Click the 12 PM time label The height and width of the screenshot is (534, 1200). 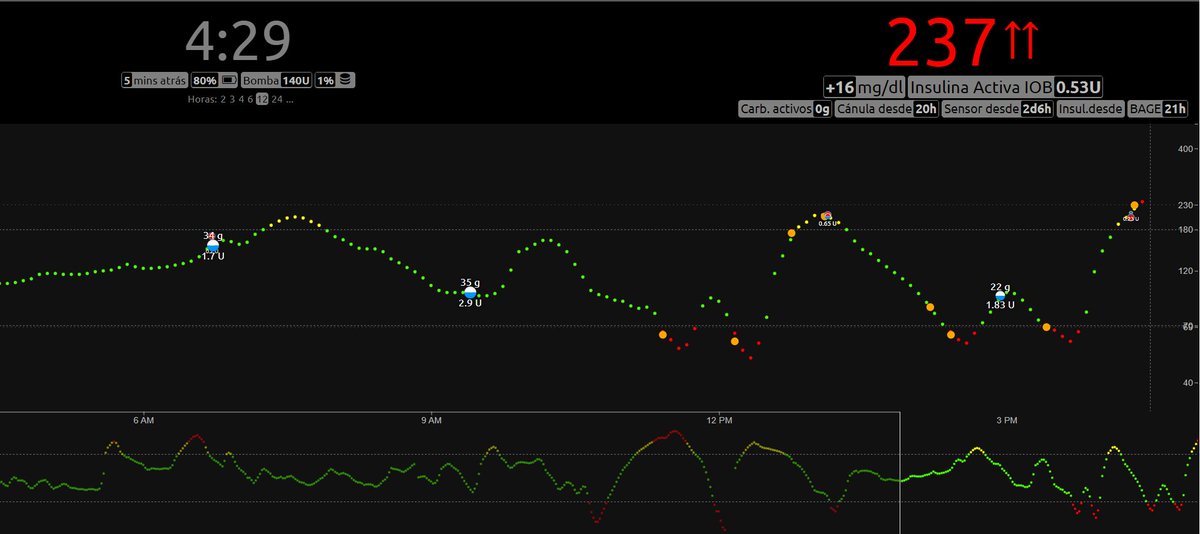pos(719,420)
